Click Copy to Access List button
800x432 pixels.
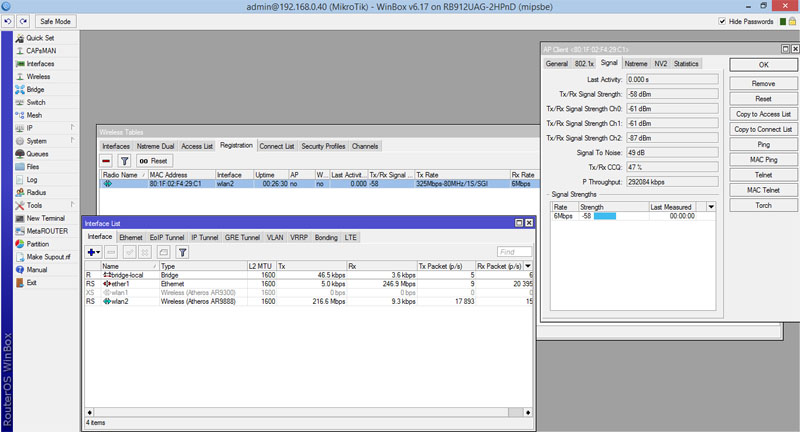tap(763, 114)
